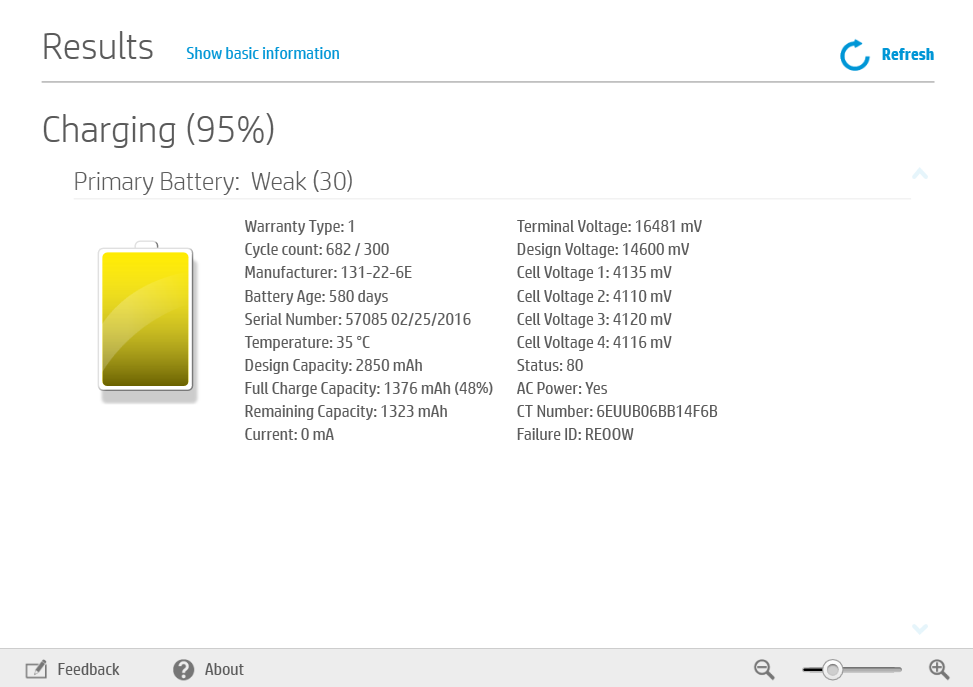
Task: Click the About icon in bottom toolbar
Action: [x=184, y=669]
